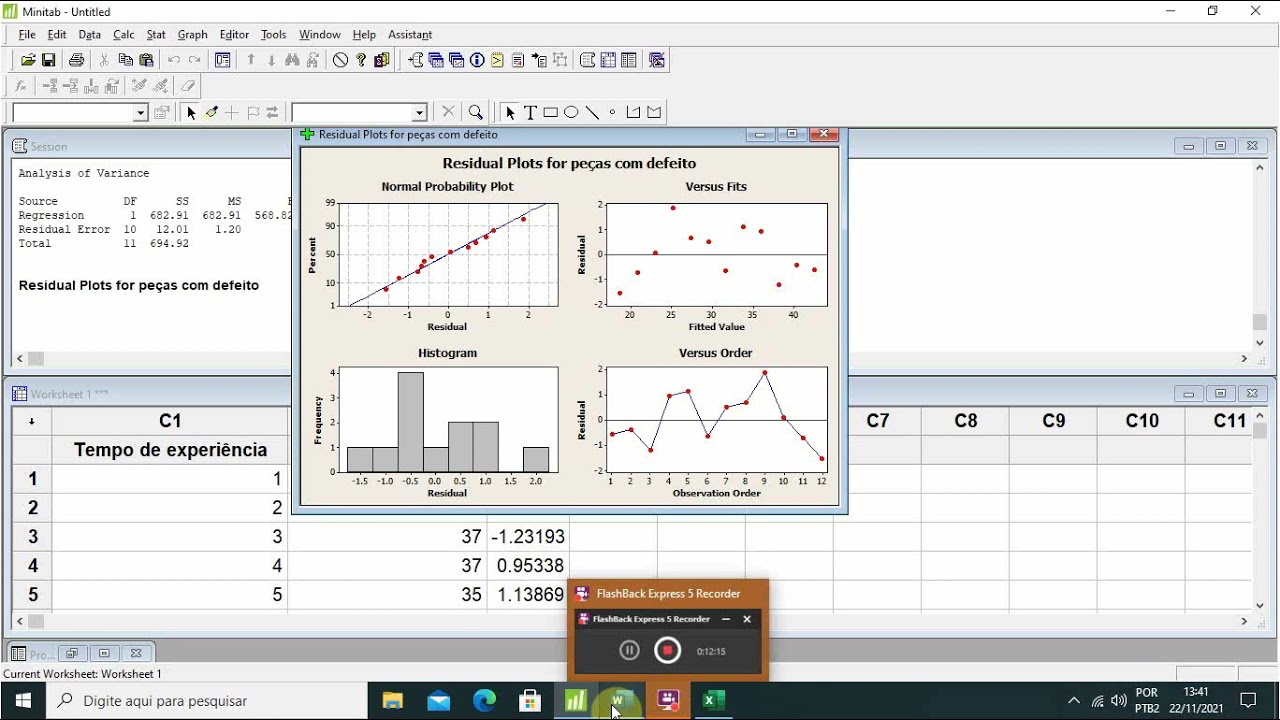The image size is (1280, 720).
Task: Open Help with the question mark icon
Action: point(361,60)
